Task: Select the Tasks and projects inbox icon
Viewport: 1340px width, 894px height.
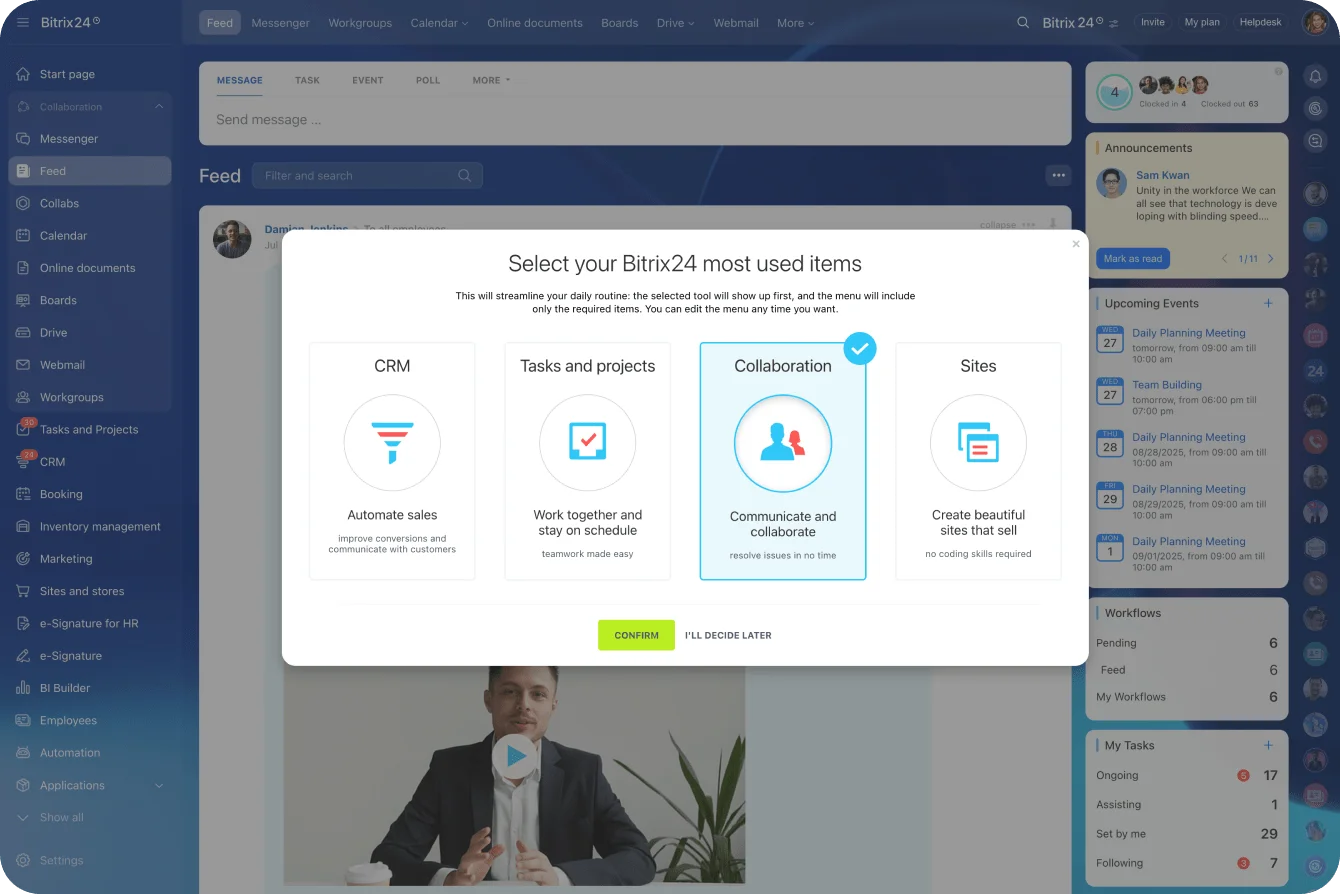Action: [587, 442]
